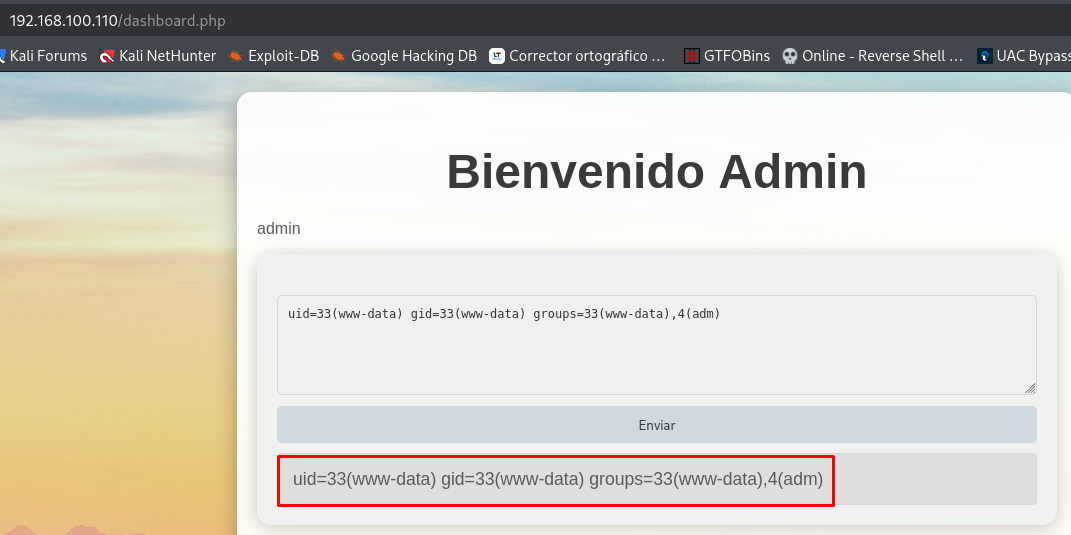Open the GTFOBins bookmark label
Image resolution: width=1071 pixels, height=535 pixels.
coord(737,56)
